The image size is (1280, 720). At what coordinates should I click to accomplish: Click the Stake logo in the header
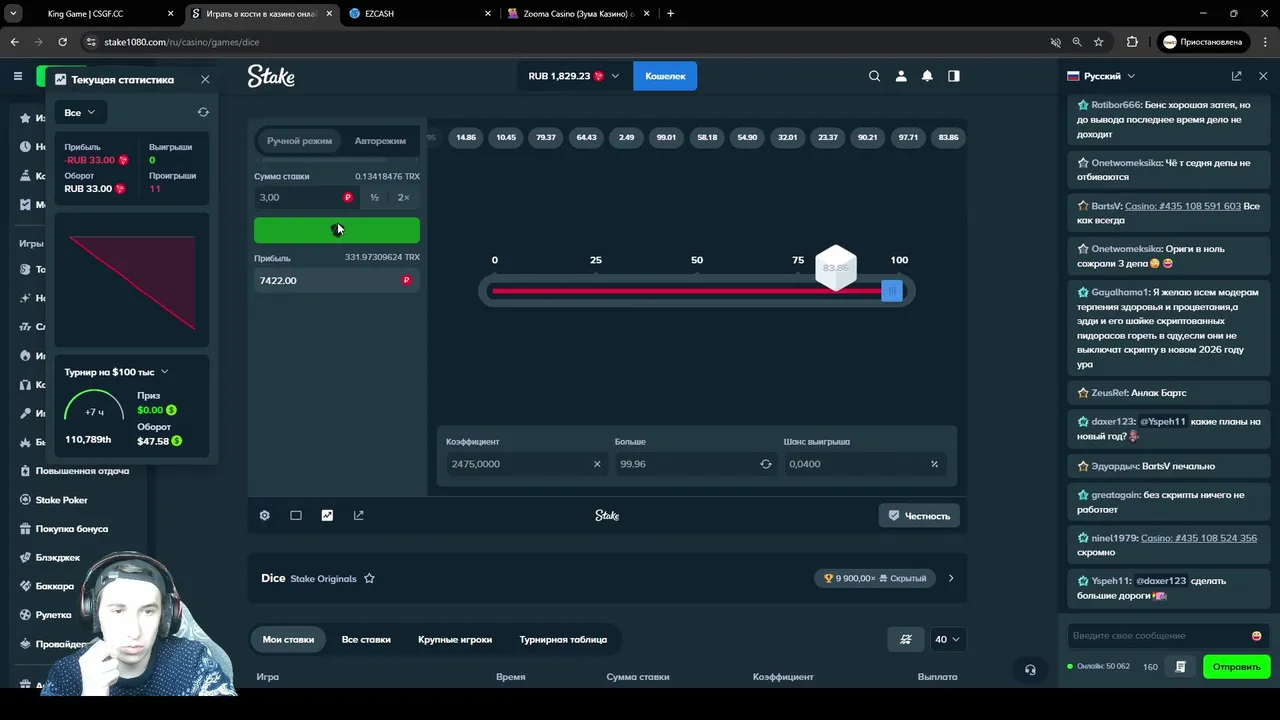tap(271, 76)
